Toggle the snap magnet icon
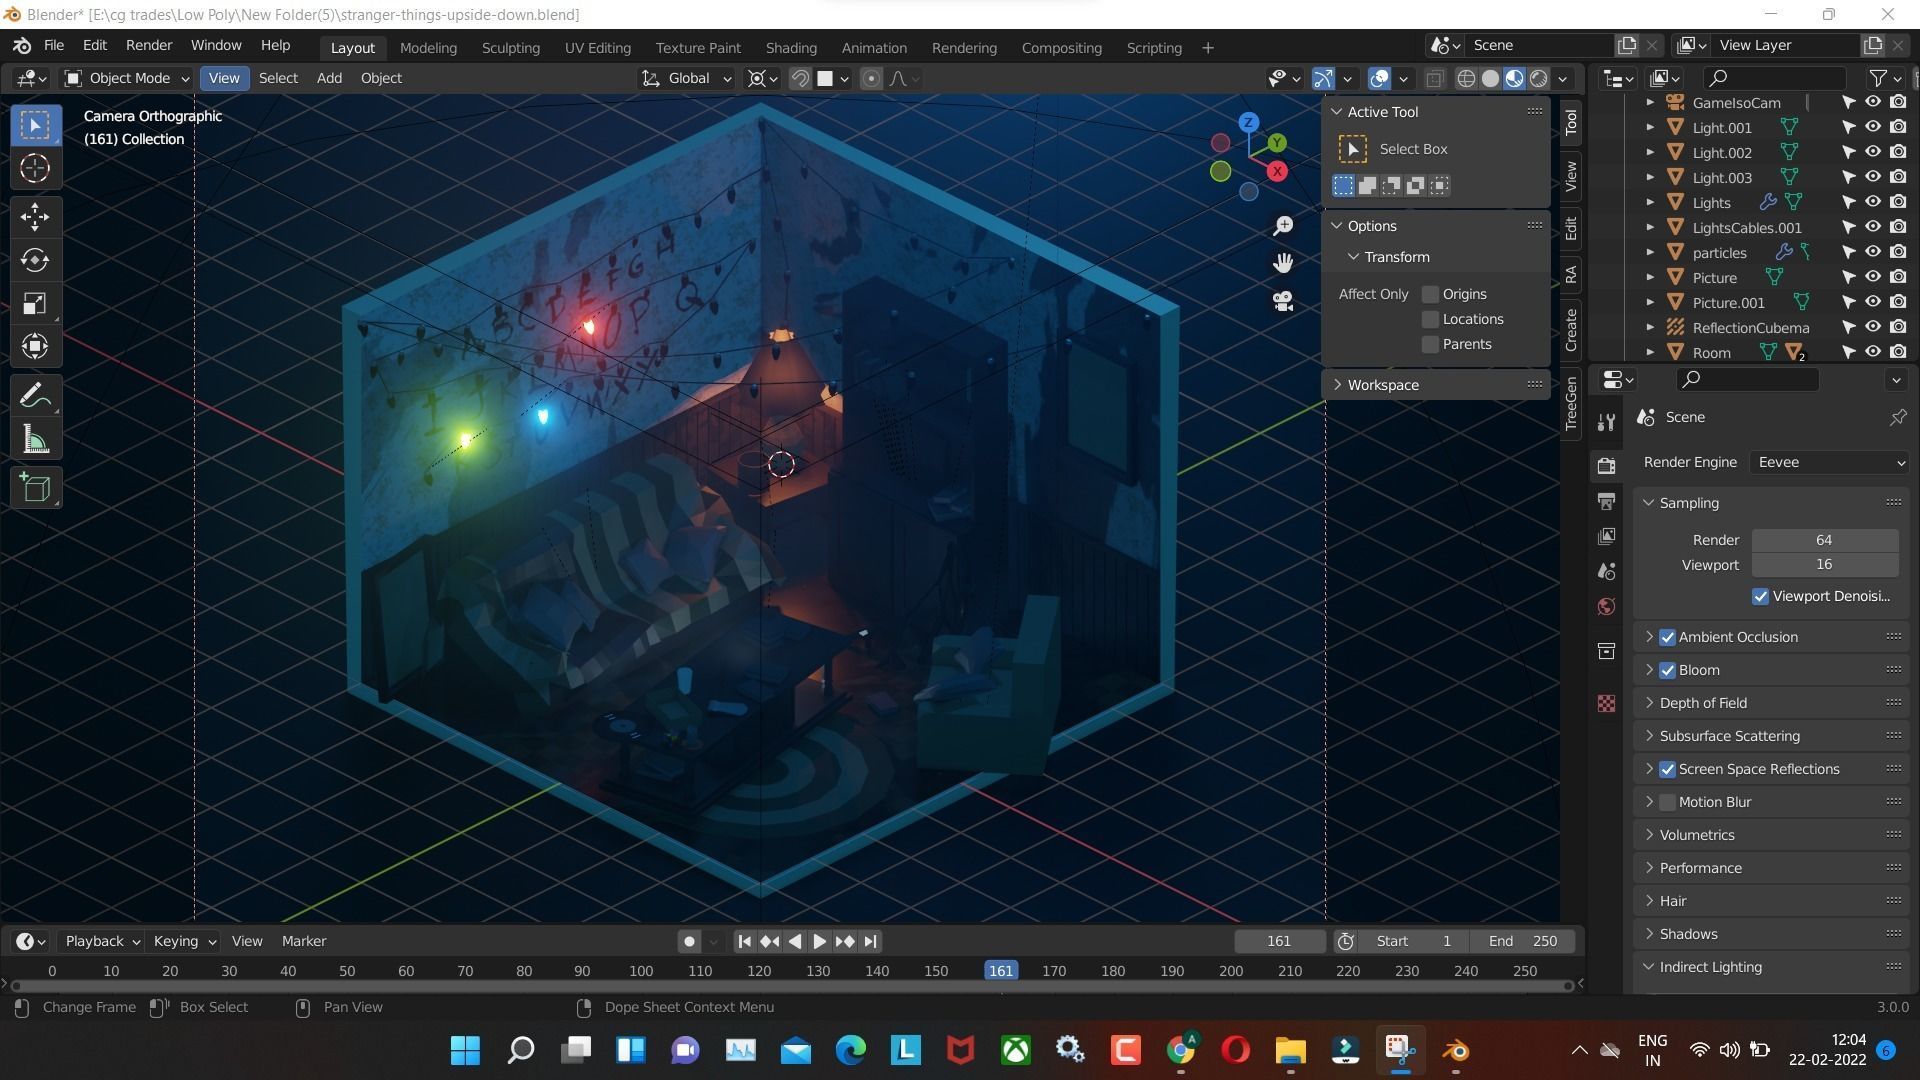1920x1080 pixels. tap(799, 78)
